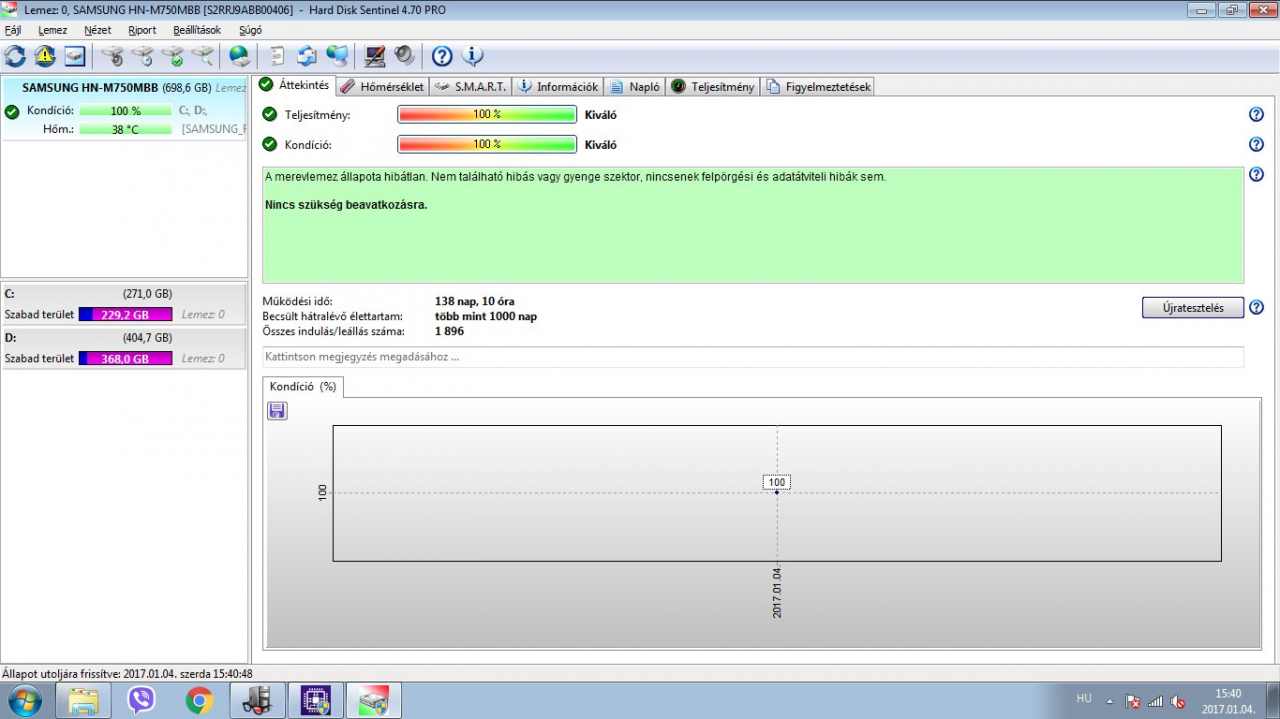The image size is (1280, 719).
Task: Switch to the Teljesítmény tab
Action: tap(713, 87)
